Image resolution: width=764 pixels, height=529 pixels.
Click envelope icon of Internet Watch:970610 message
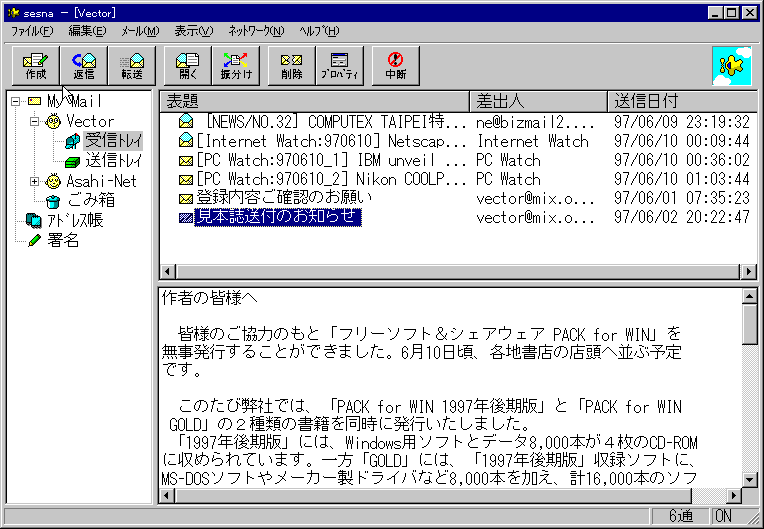click(x=186, y=140)
